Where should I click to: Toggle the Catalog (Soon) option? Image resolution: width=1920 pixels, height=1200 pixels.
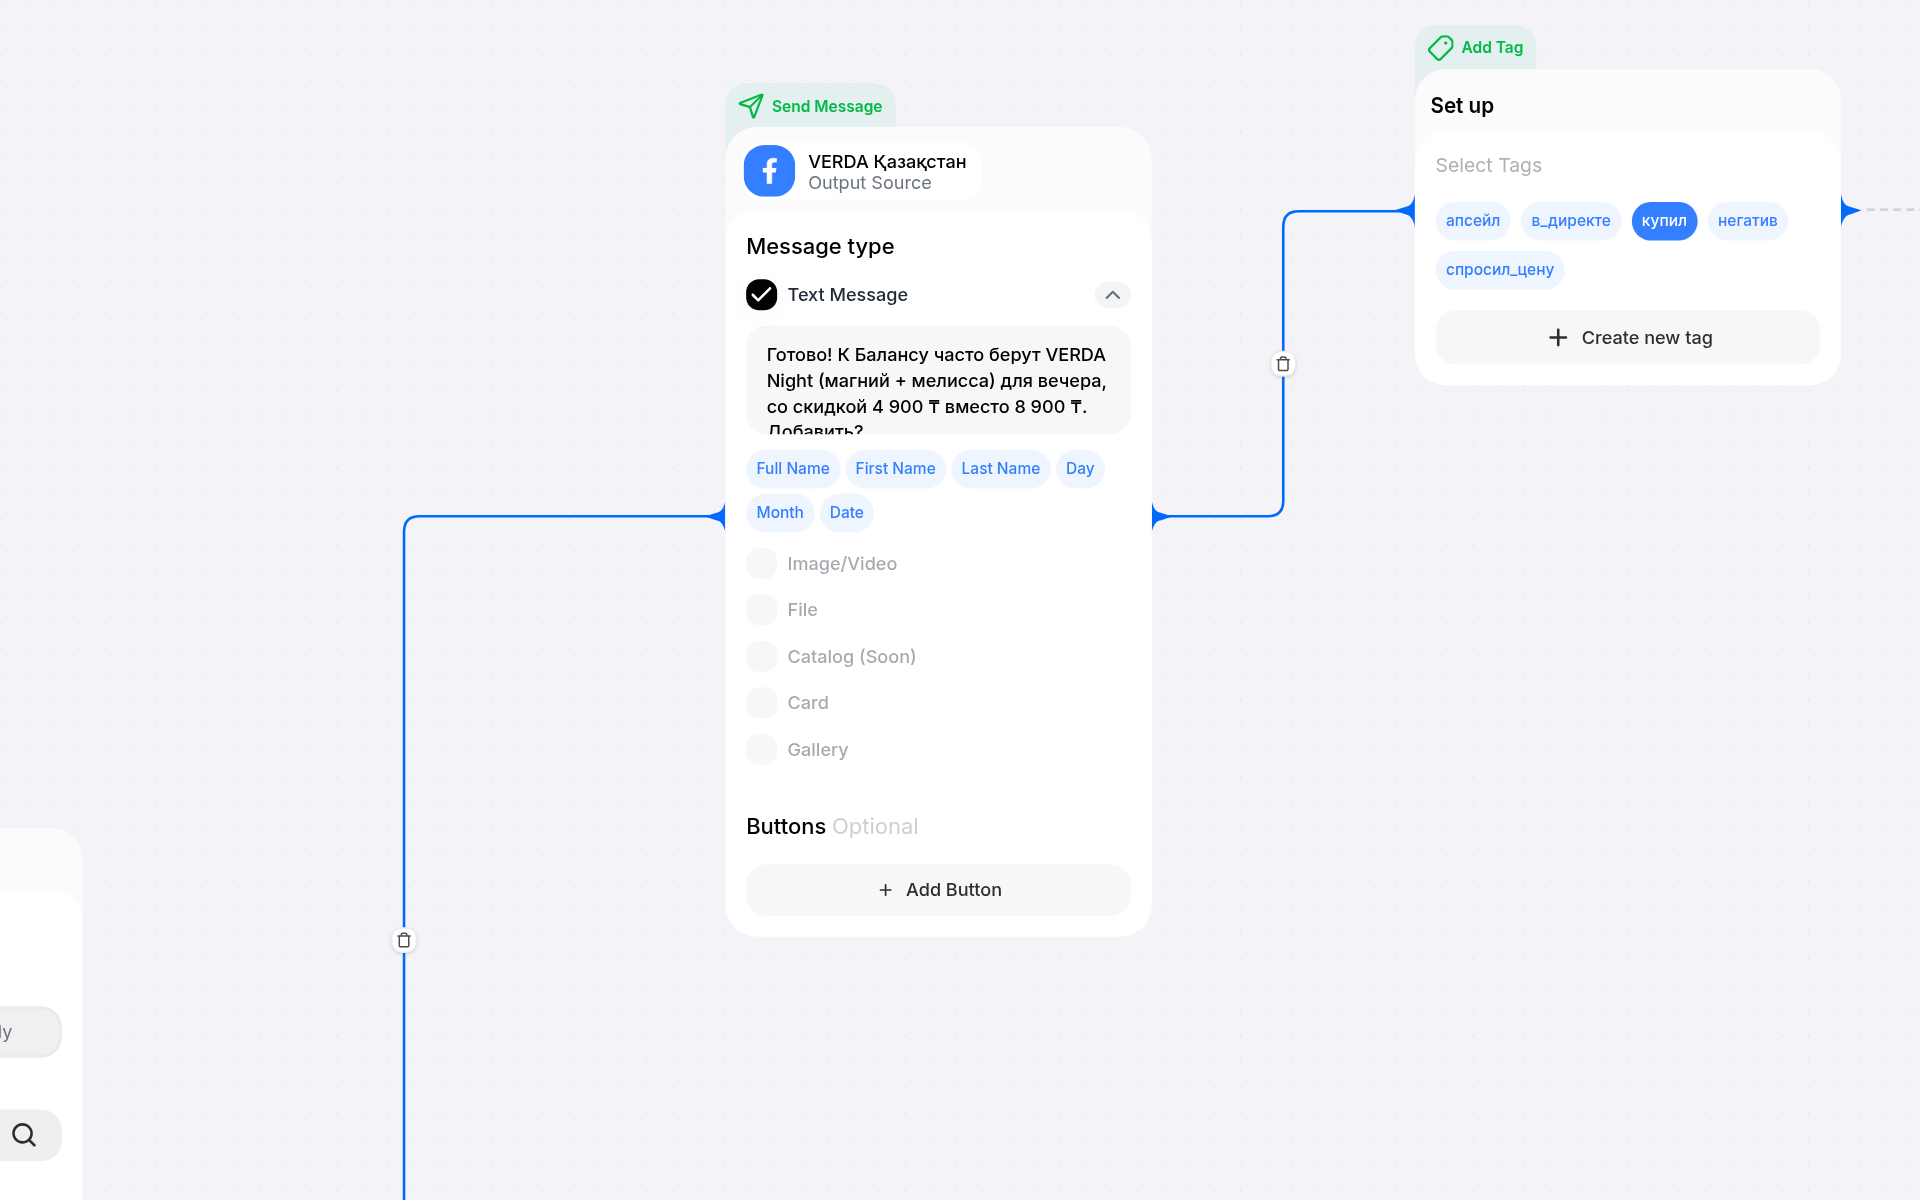pos(761,657)
